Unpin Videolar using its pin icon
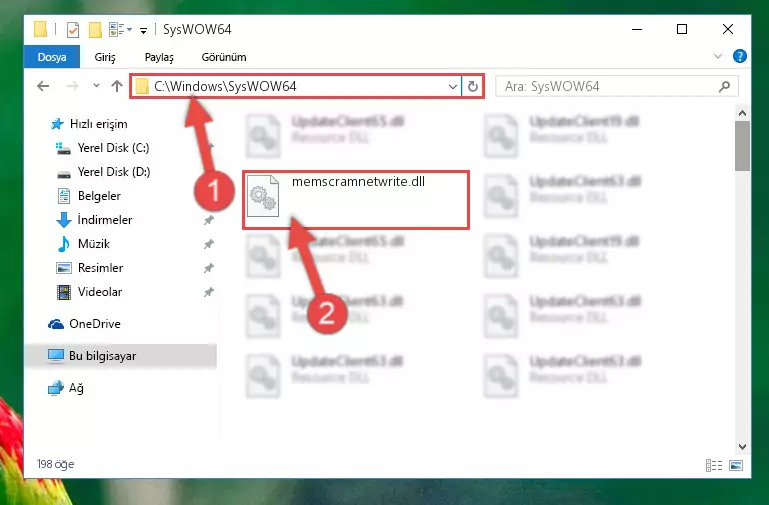769x505 pixels. click(x=209, y=292)
